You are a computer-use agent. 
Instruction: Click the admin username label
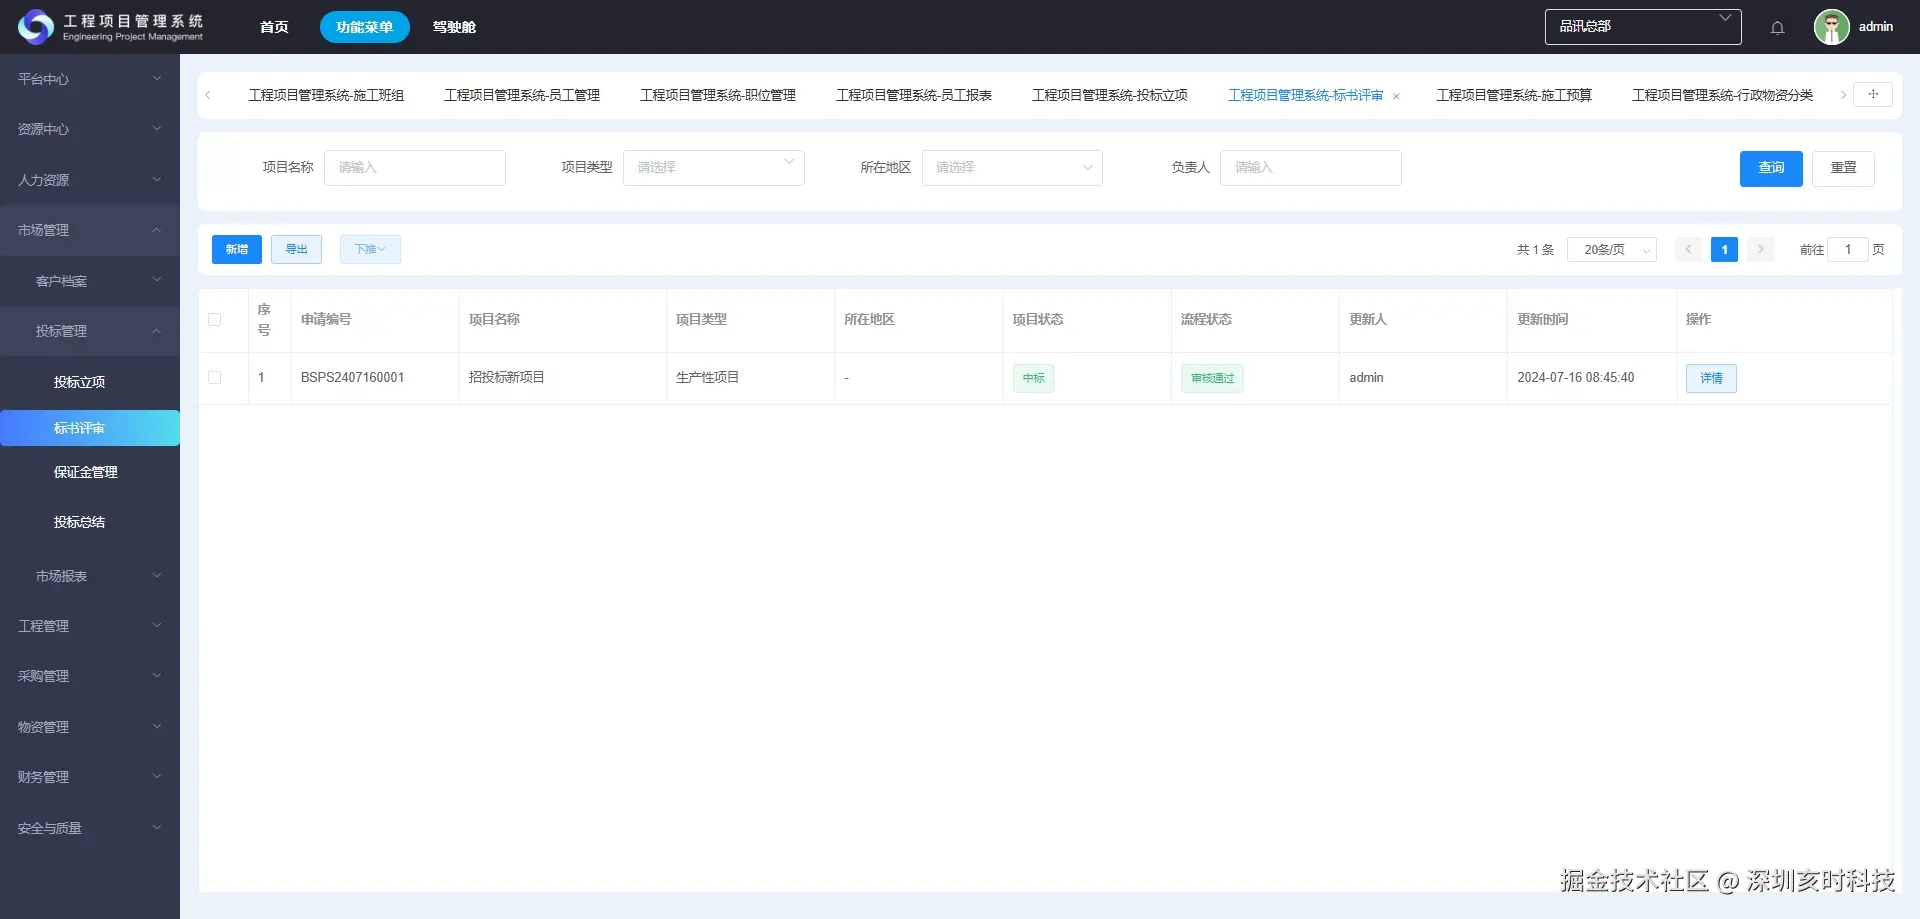point(1876,27)
